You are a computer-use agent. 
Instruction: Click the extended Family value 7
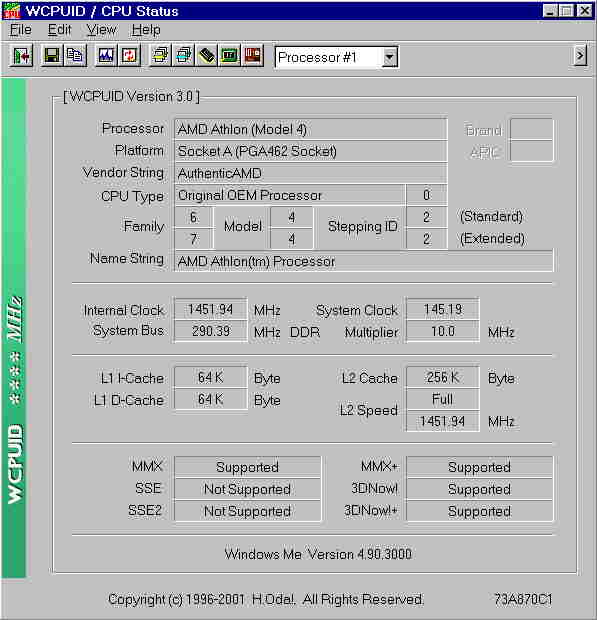click(x=193, y=239)
